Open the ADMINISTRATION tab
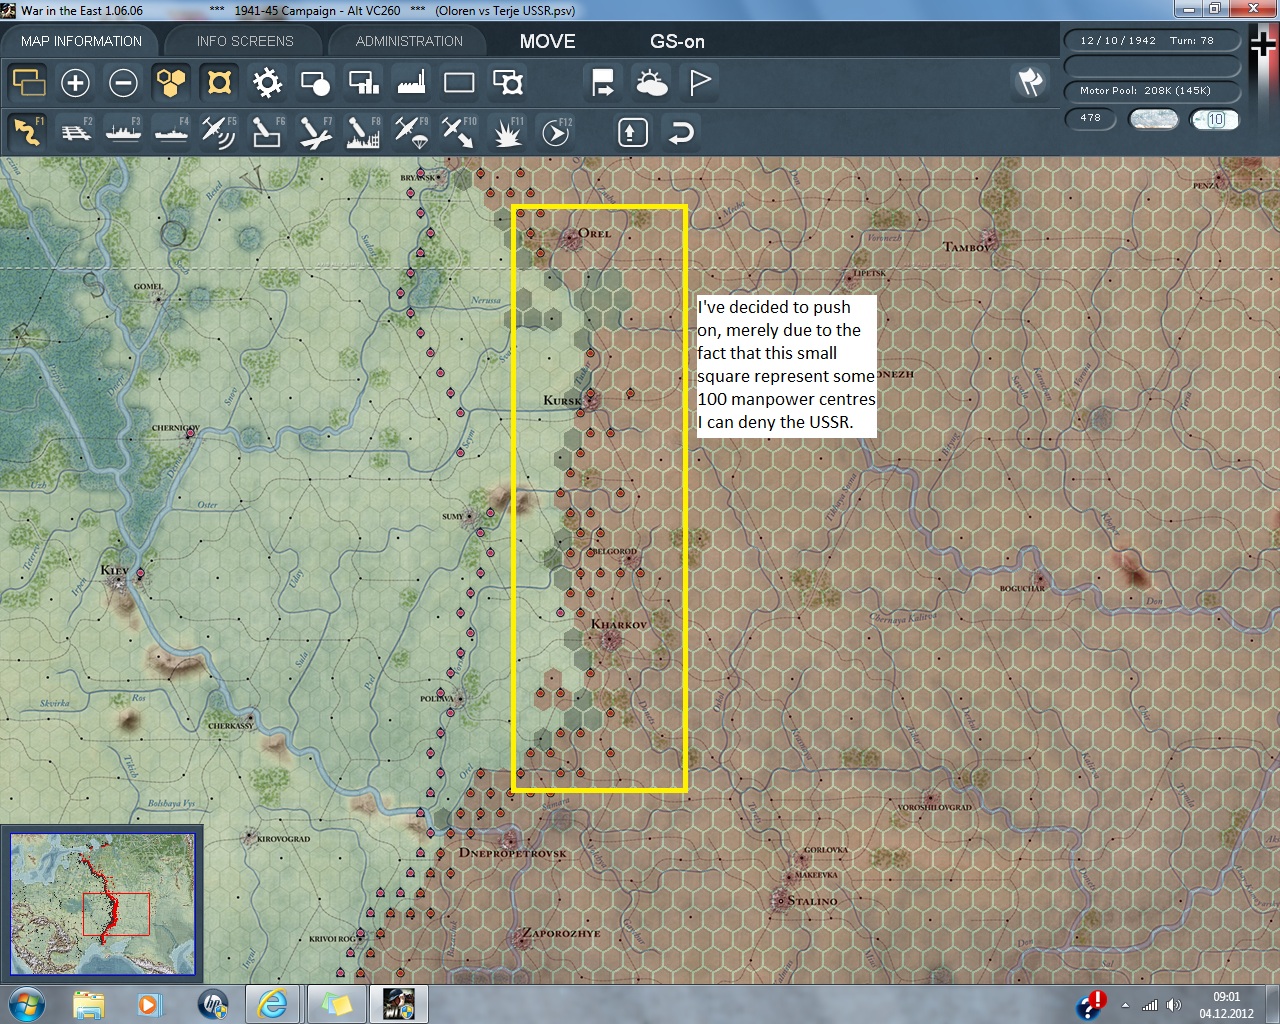1280x1024 pixels. (x=409, y=41)
